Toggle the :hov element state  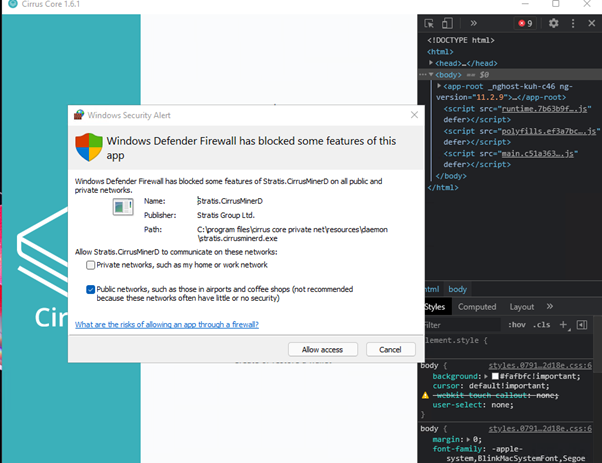[517, 325]
